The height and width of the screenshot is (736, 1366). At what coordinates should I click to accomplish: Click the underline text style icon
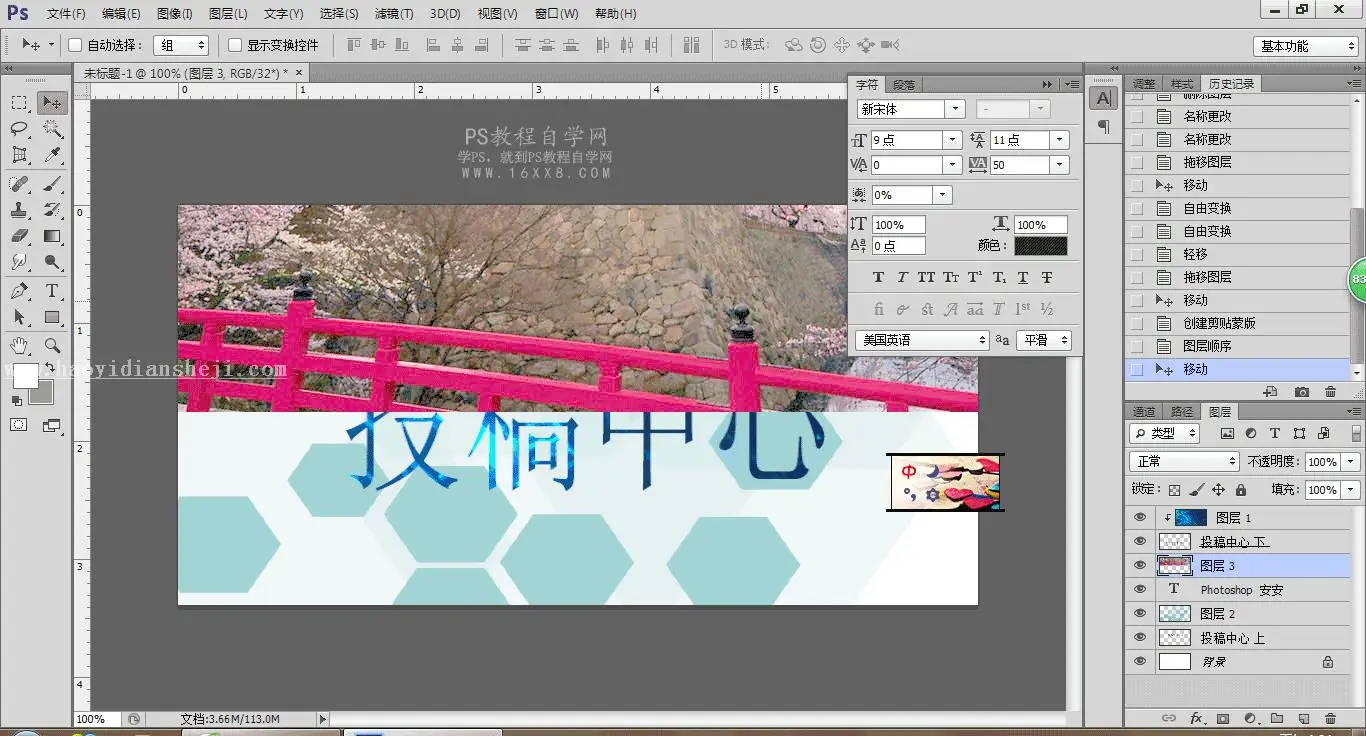(x=1023, y=277)
